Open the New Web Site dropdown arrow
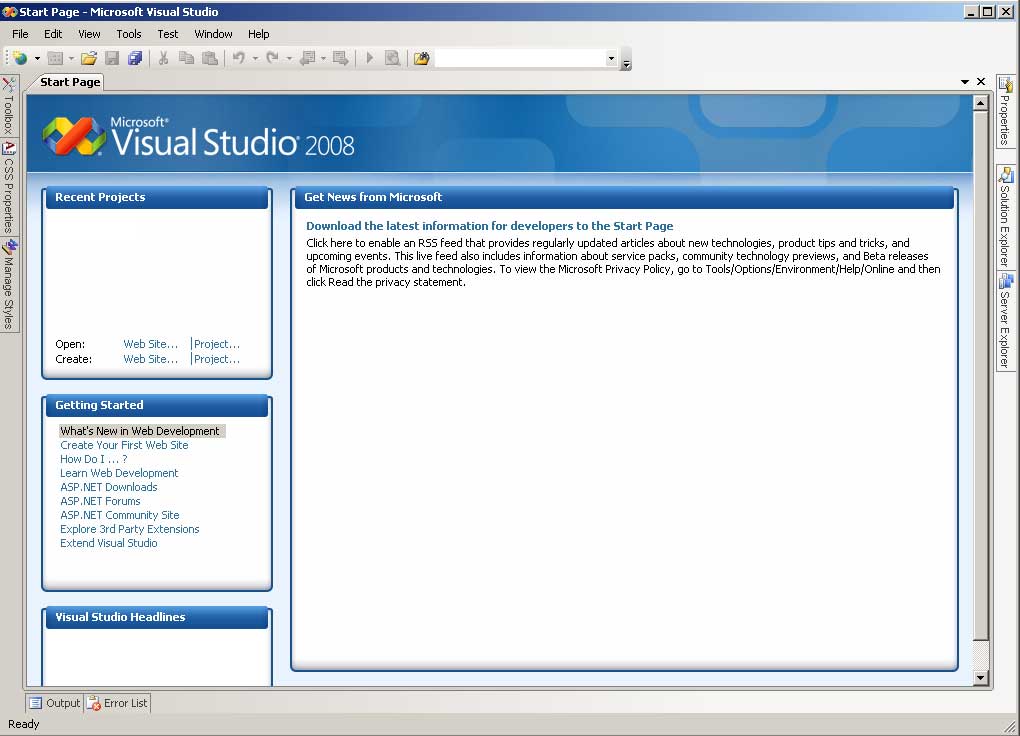The image size is (1020, 736). coord(37,59)
